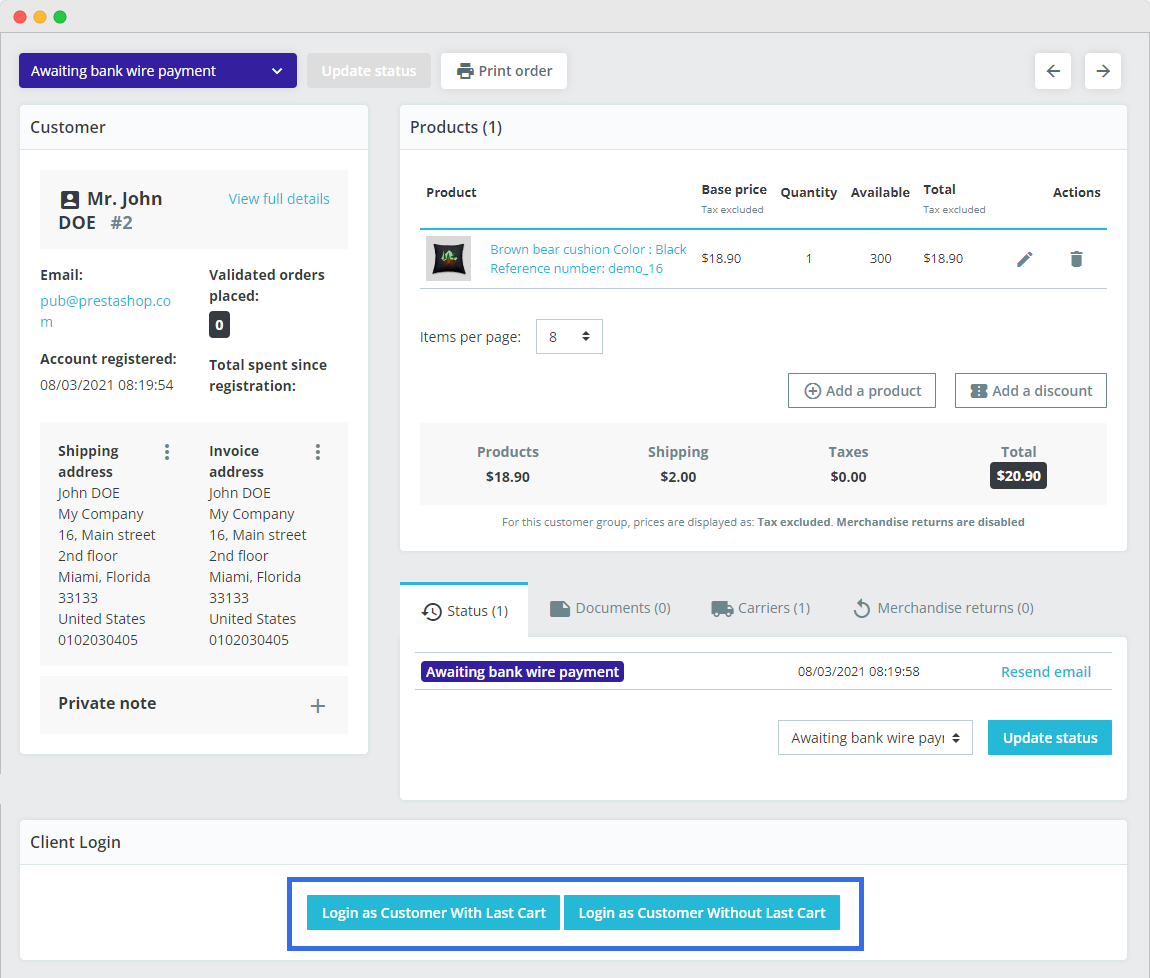Screen dimensions: 1150x978
Task: Go to previous order with left arrow
Action: [x=1053, y=71]
